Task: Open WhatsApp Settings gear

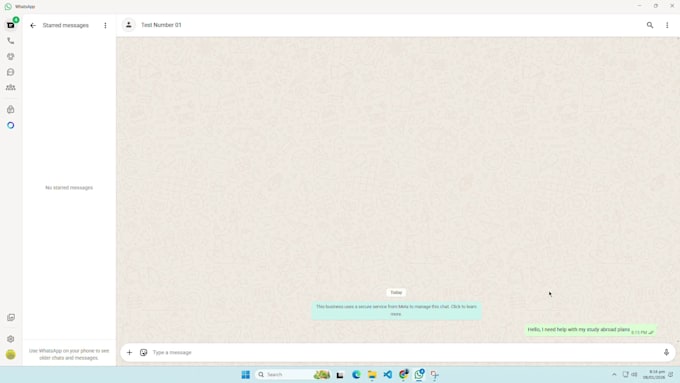Action: tap(10, 339)
